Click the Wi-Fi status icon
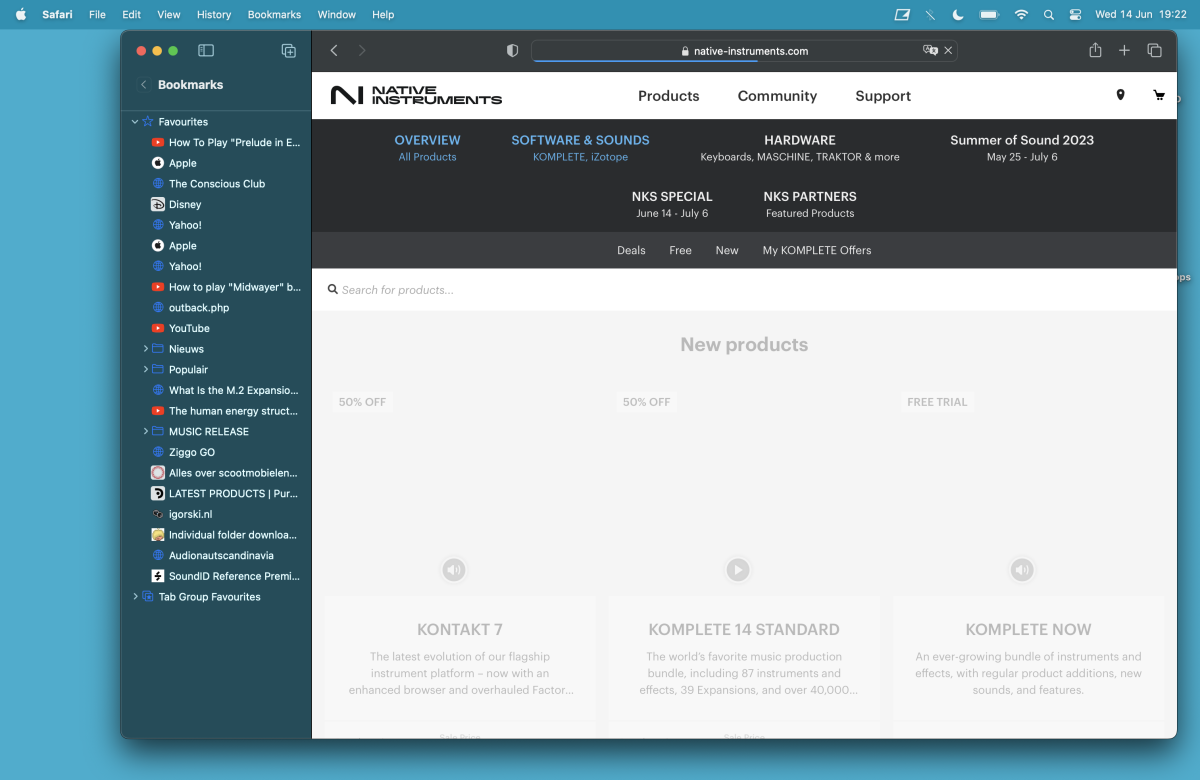Image resolution: width=1200 pixels, height=780 pixels. (x=1021, y=14)
